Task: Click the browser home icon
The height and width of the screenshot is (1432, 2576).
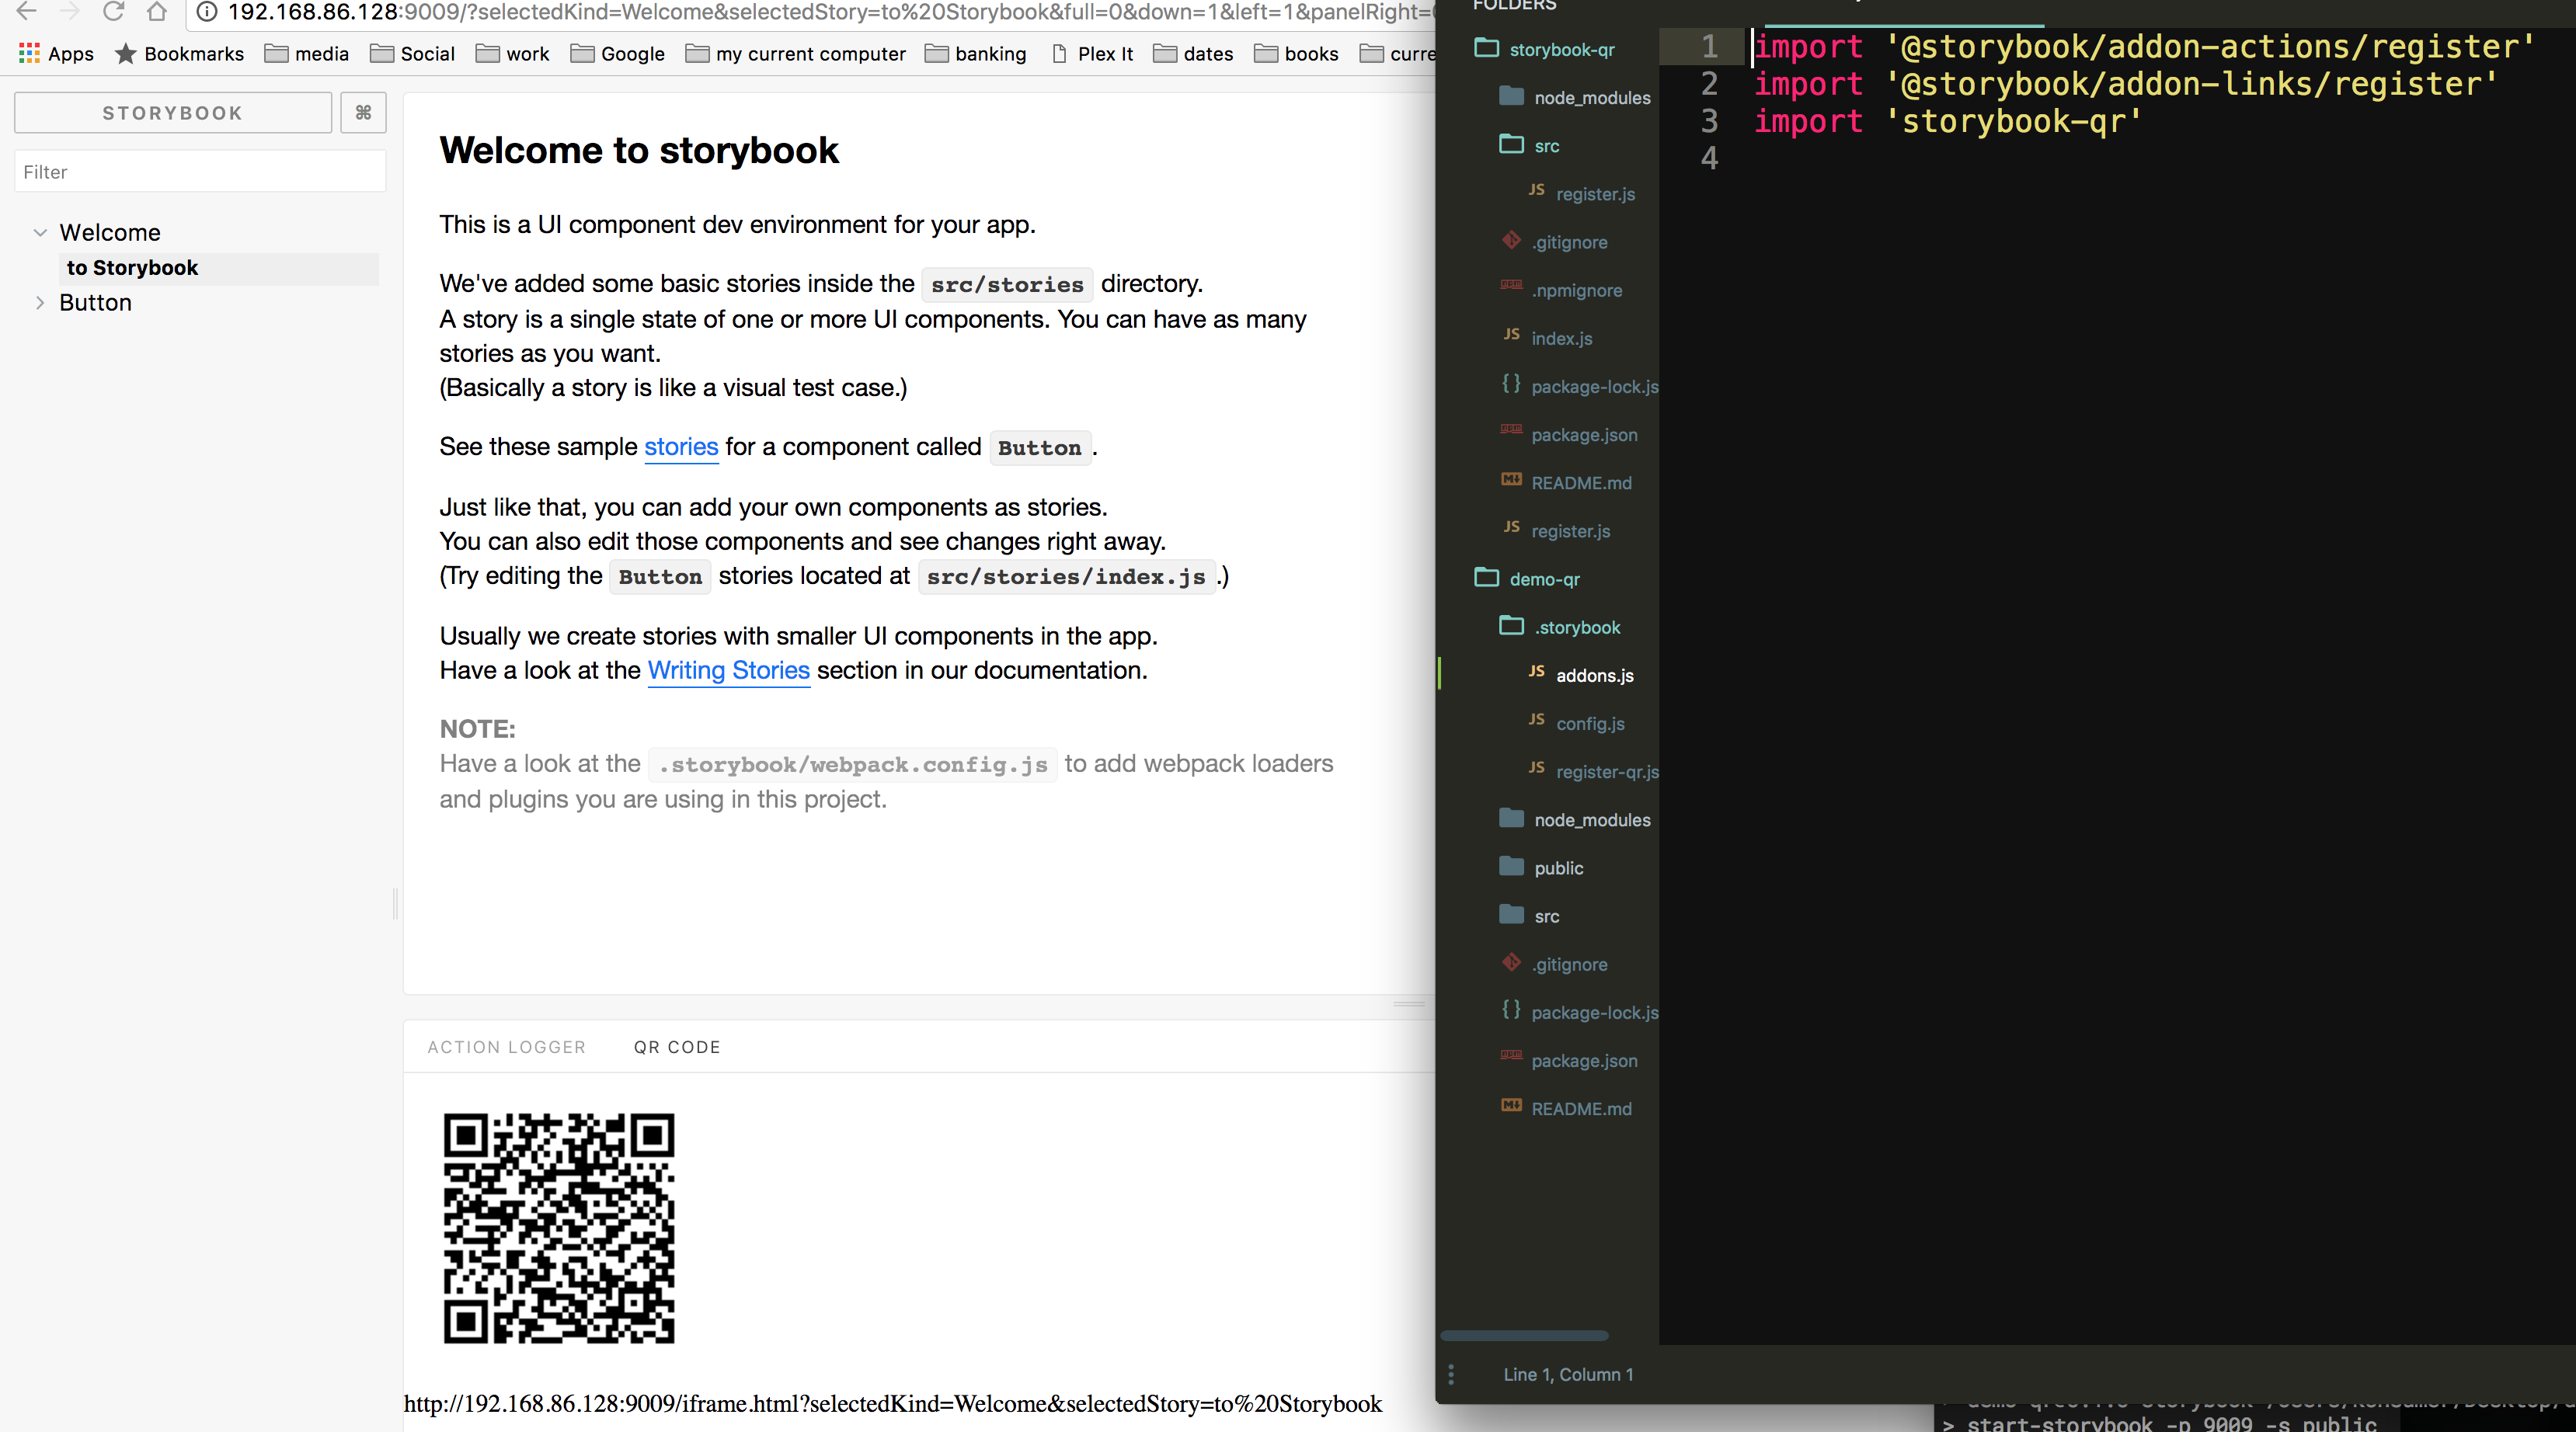Action: tap(157, 12)
